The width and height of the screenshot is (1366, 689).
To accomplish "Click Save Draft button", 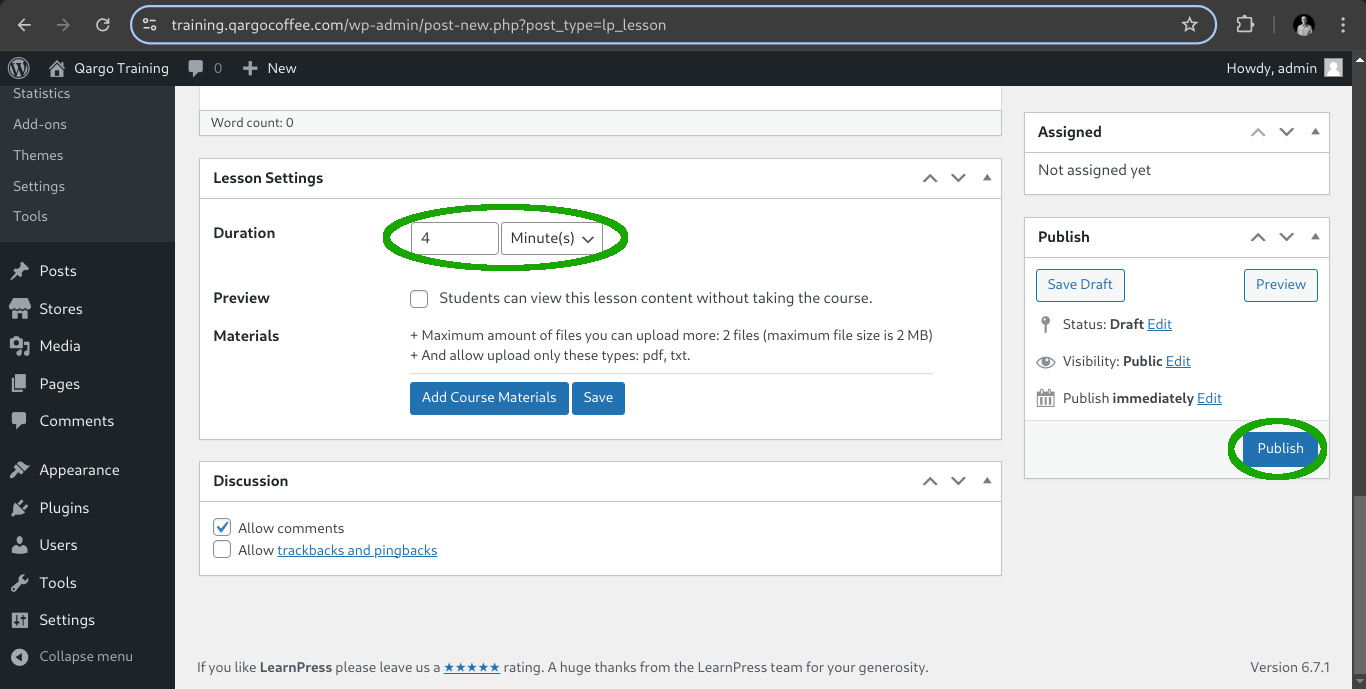I will point(1080,284).
